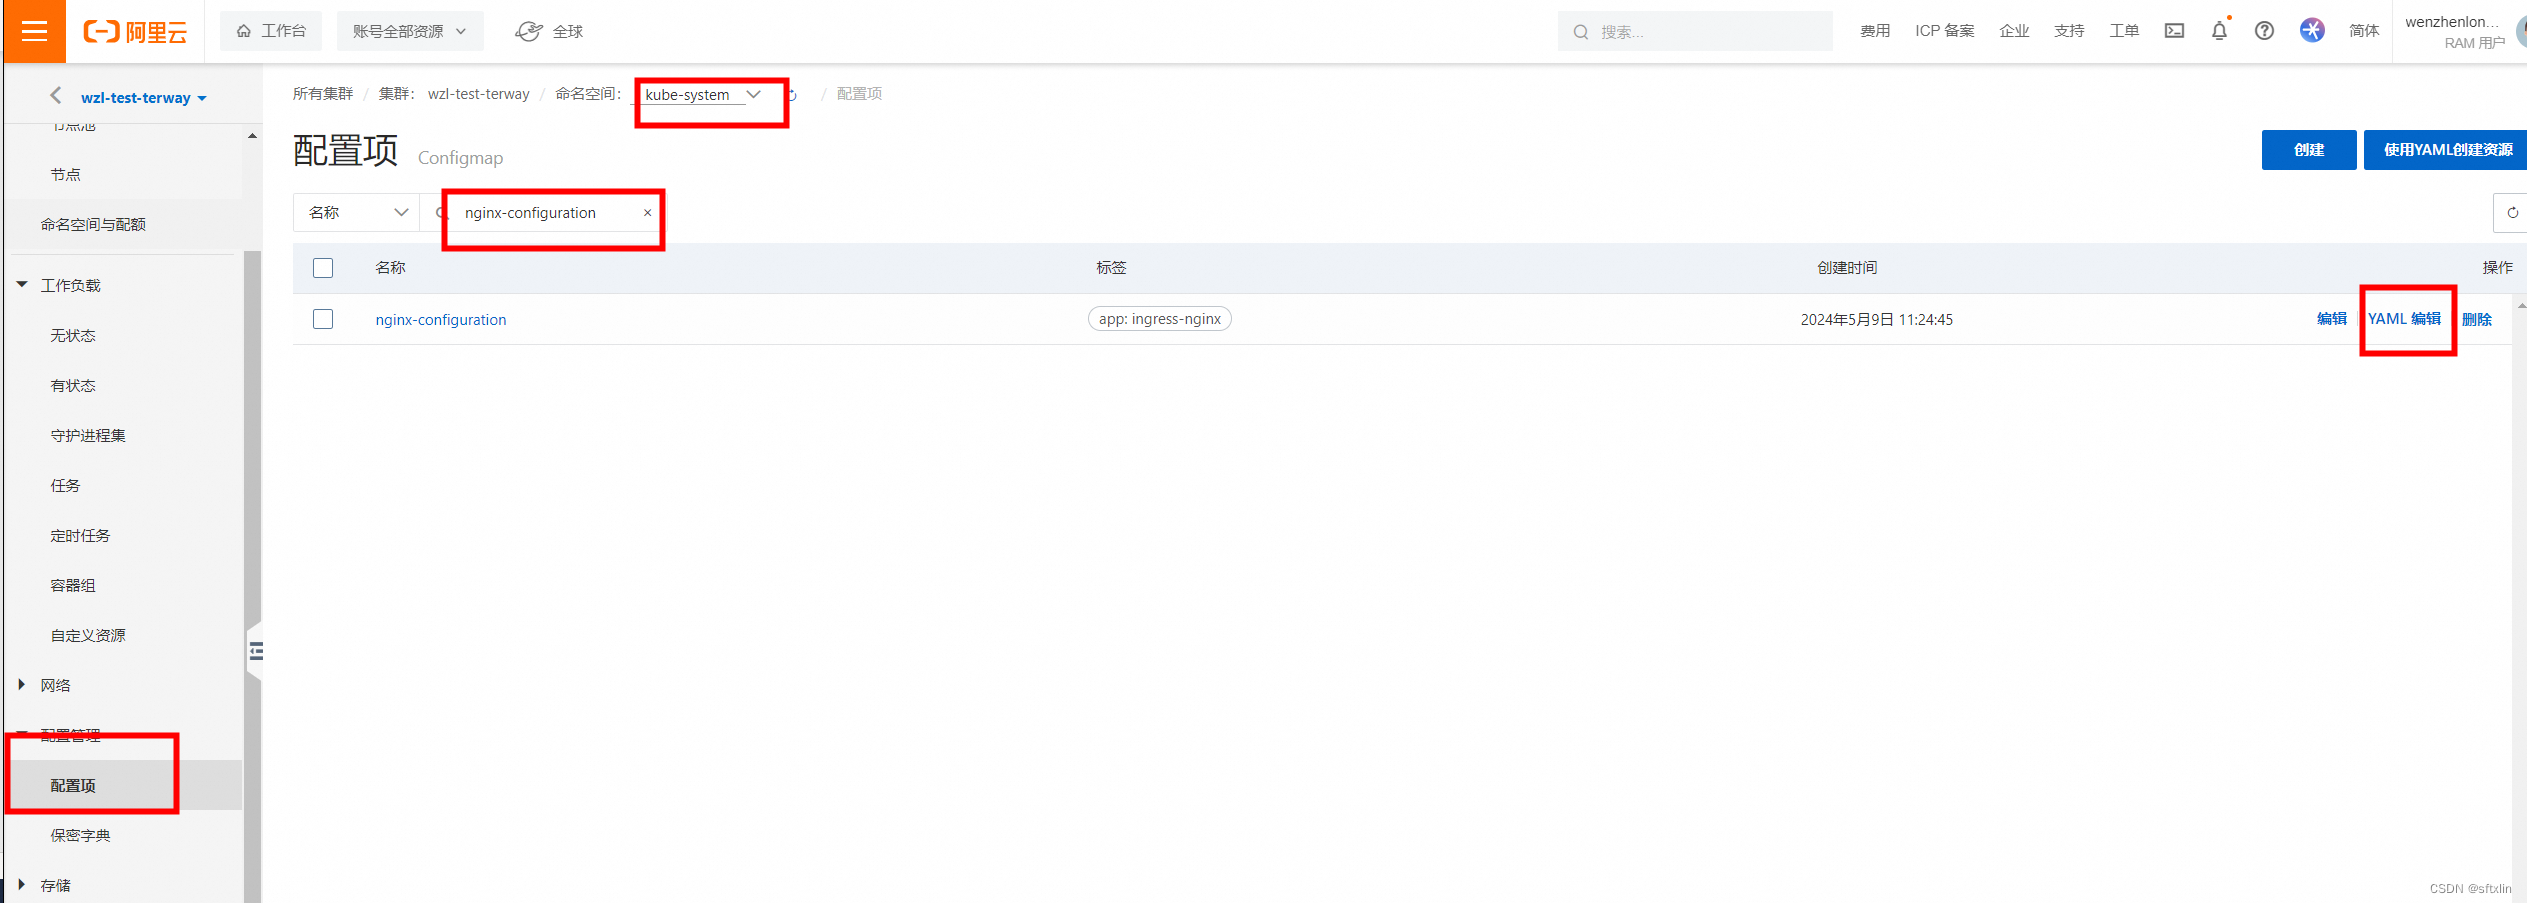Open 配置项 in sidebar

(x=73, y=785)
